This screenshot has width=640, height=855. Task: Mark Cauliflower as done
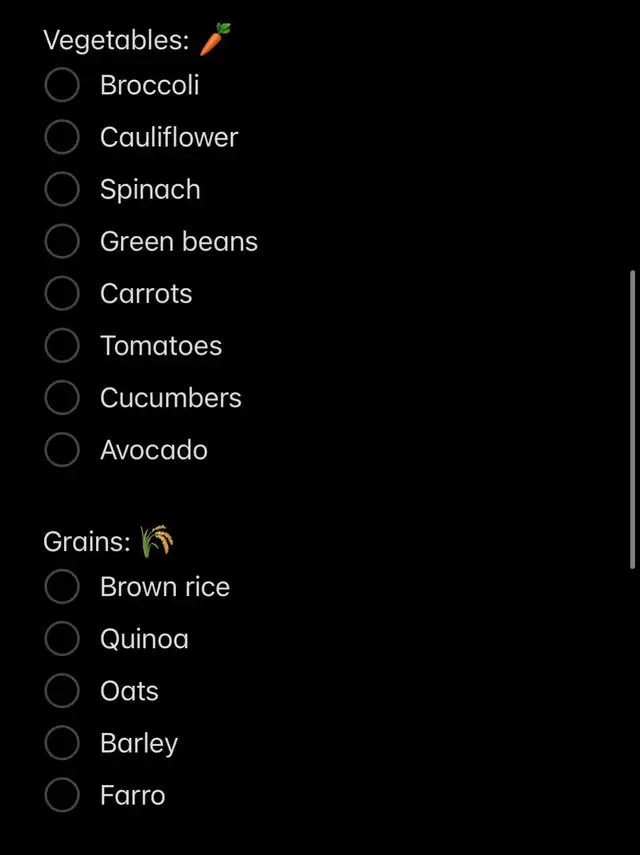point(62,137)
